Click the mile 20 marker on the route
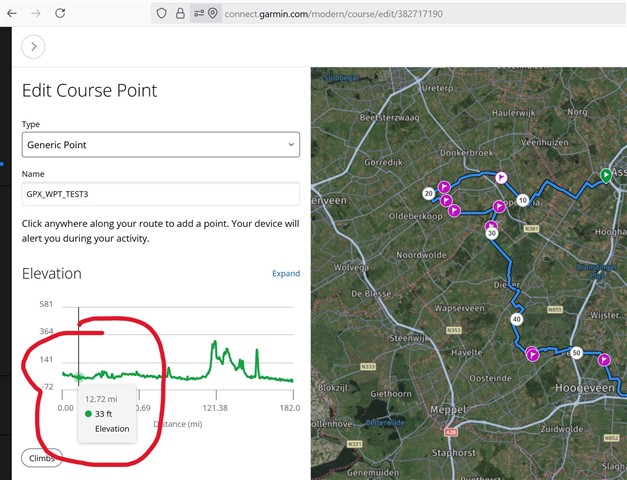 click(x=429, y=194)
